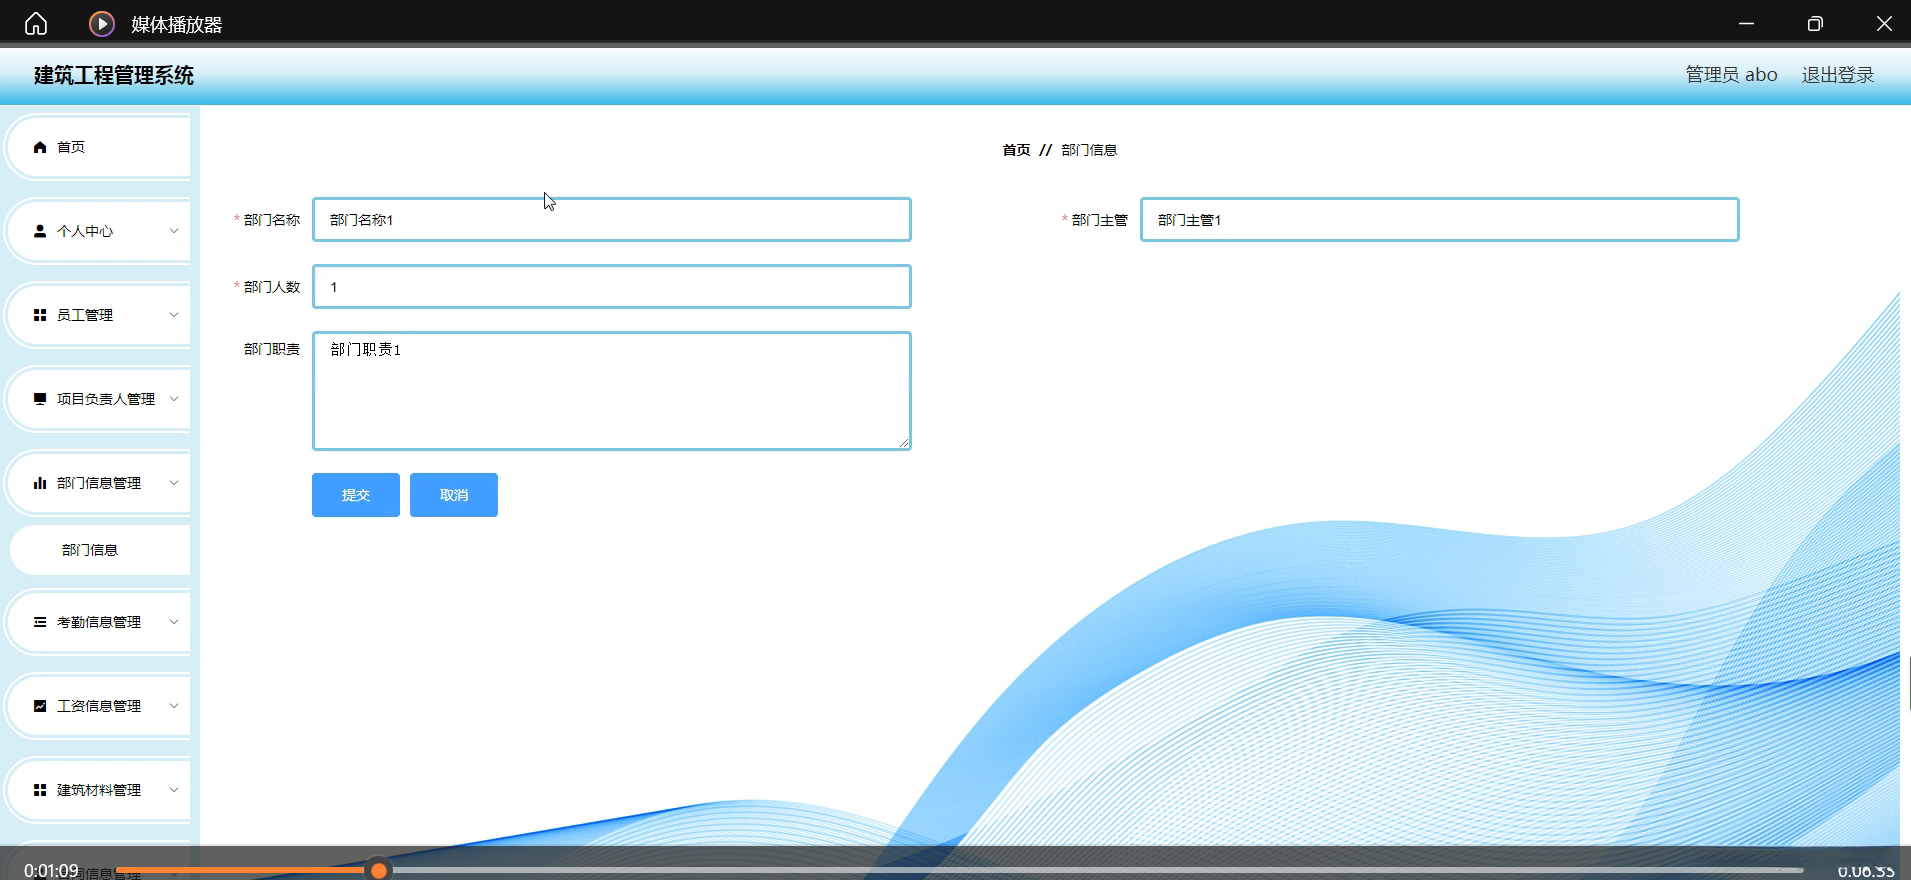Minimize the media player window

point(1747,23)
